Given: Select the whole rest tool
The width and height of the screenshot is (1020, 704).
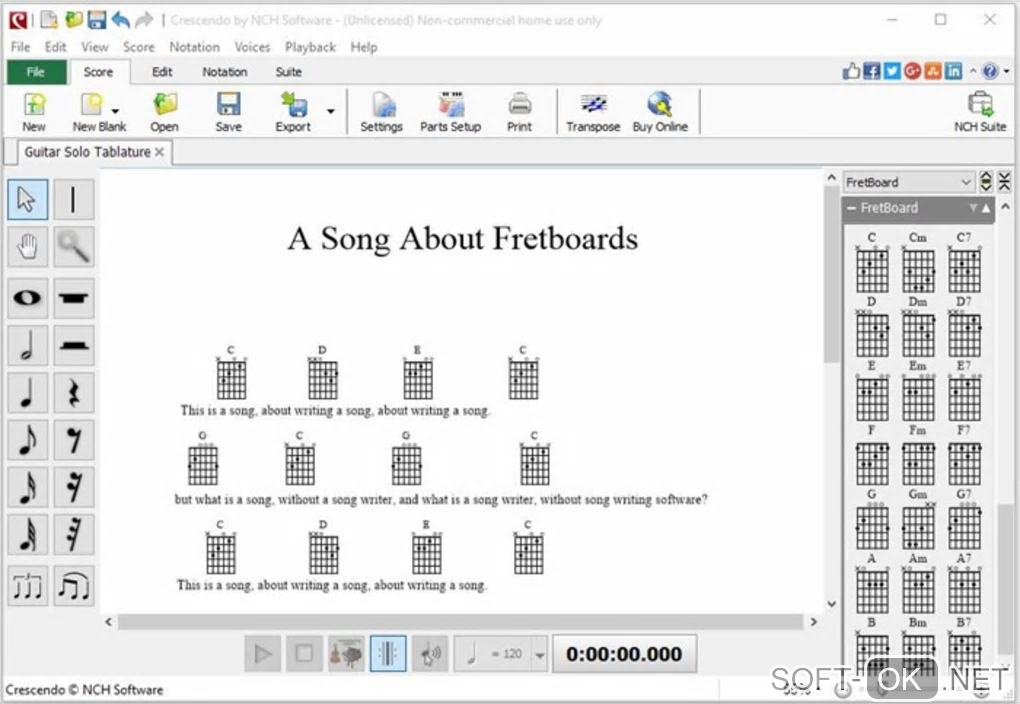Looking at the screenshot, I should click(x=74, y=298).
